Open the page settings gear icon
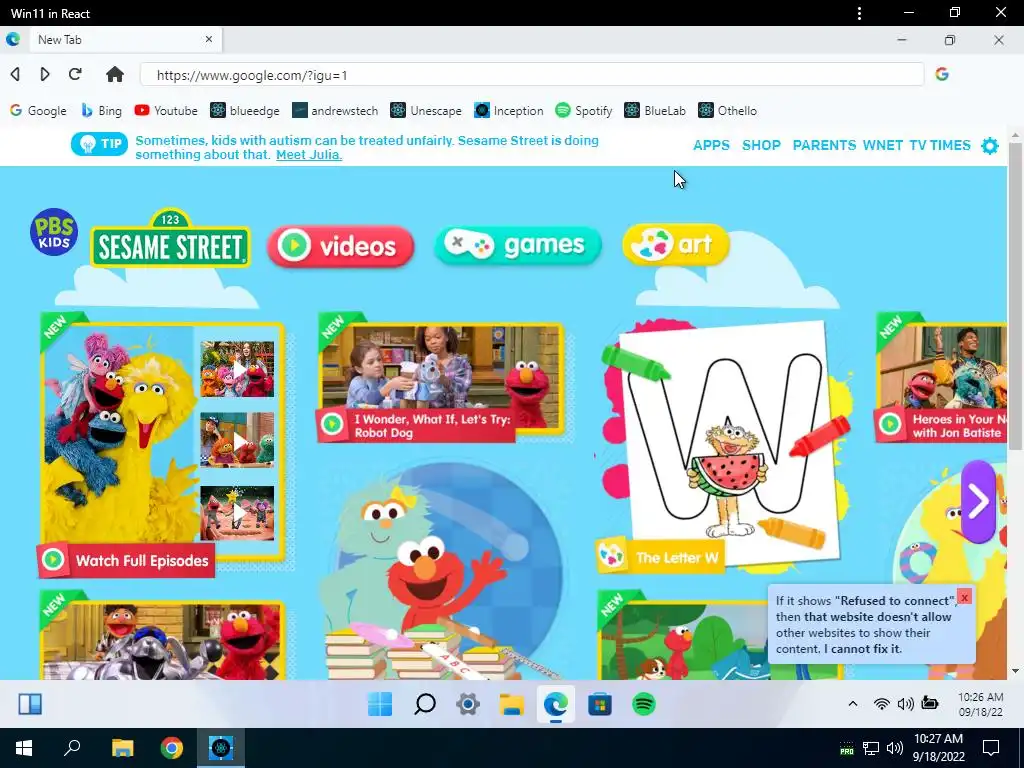 [990, 146]
